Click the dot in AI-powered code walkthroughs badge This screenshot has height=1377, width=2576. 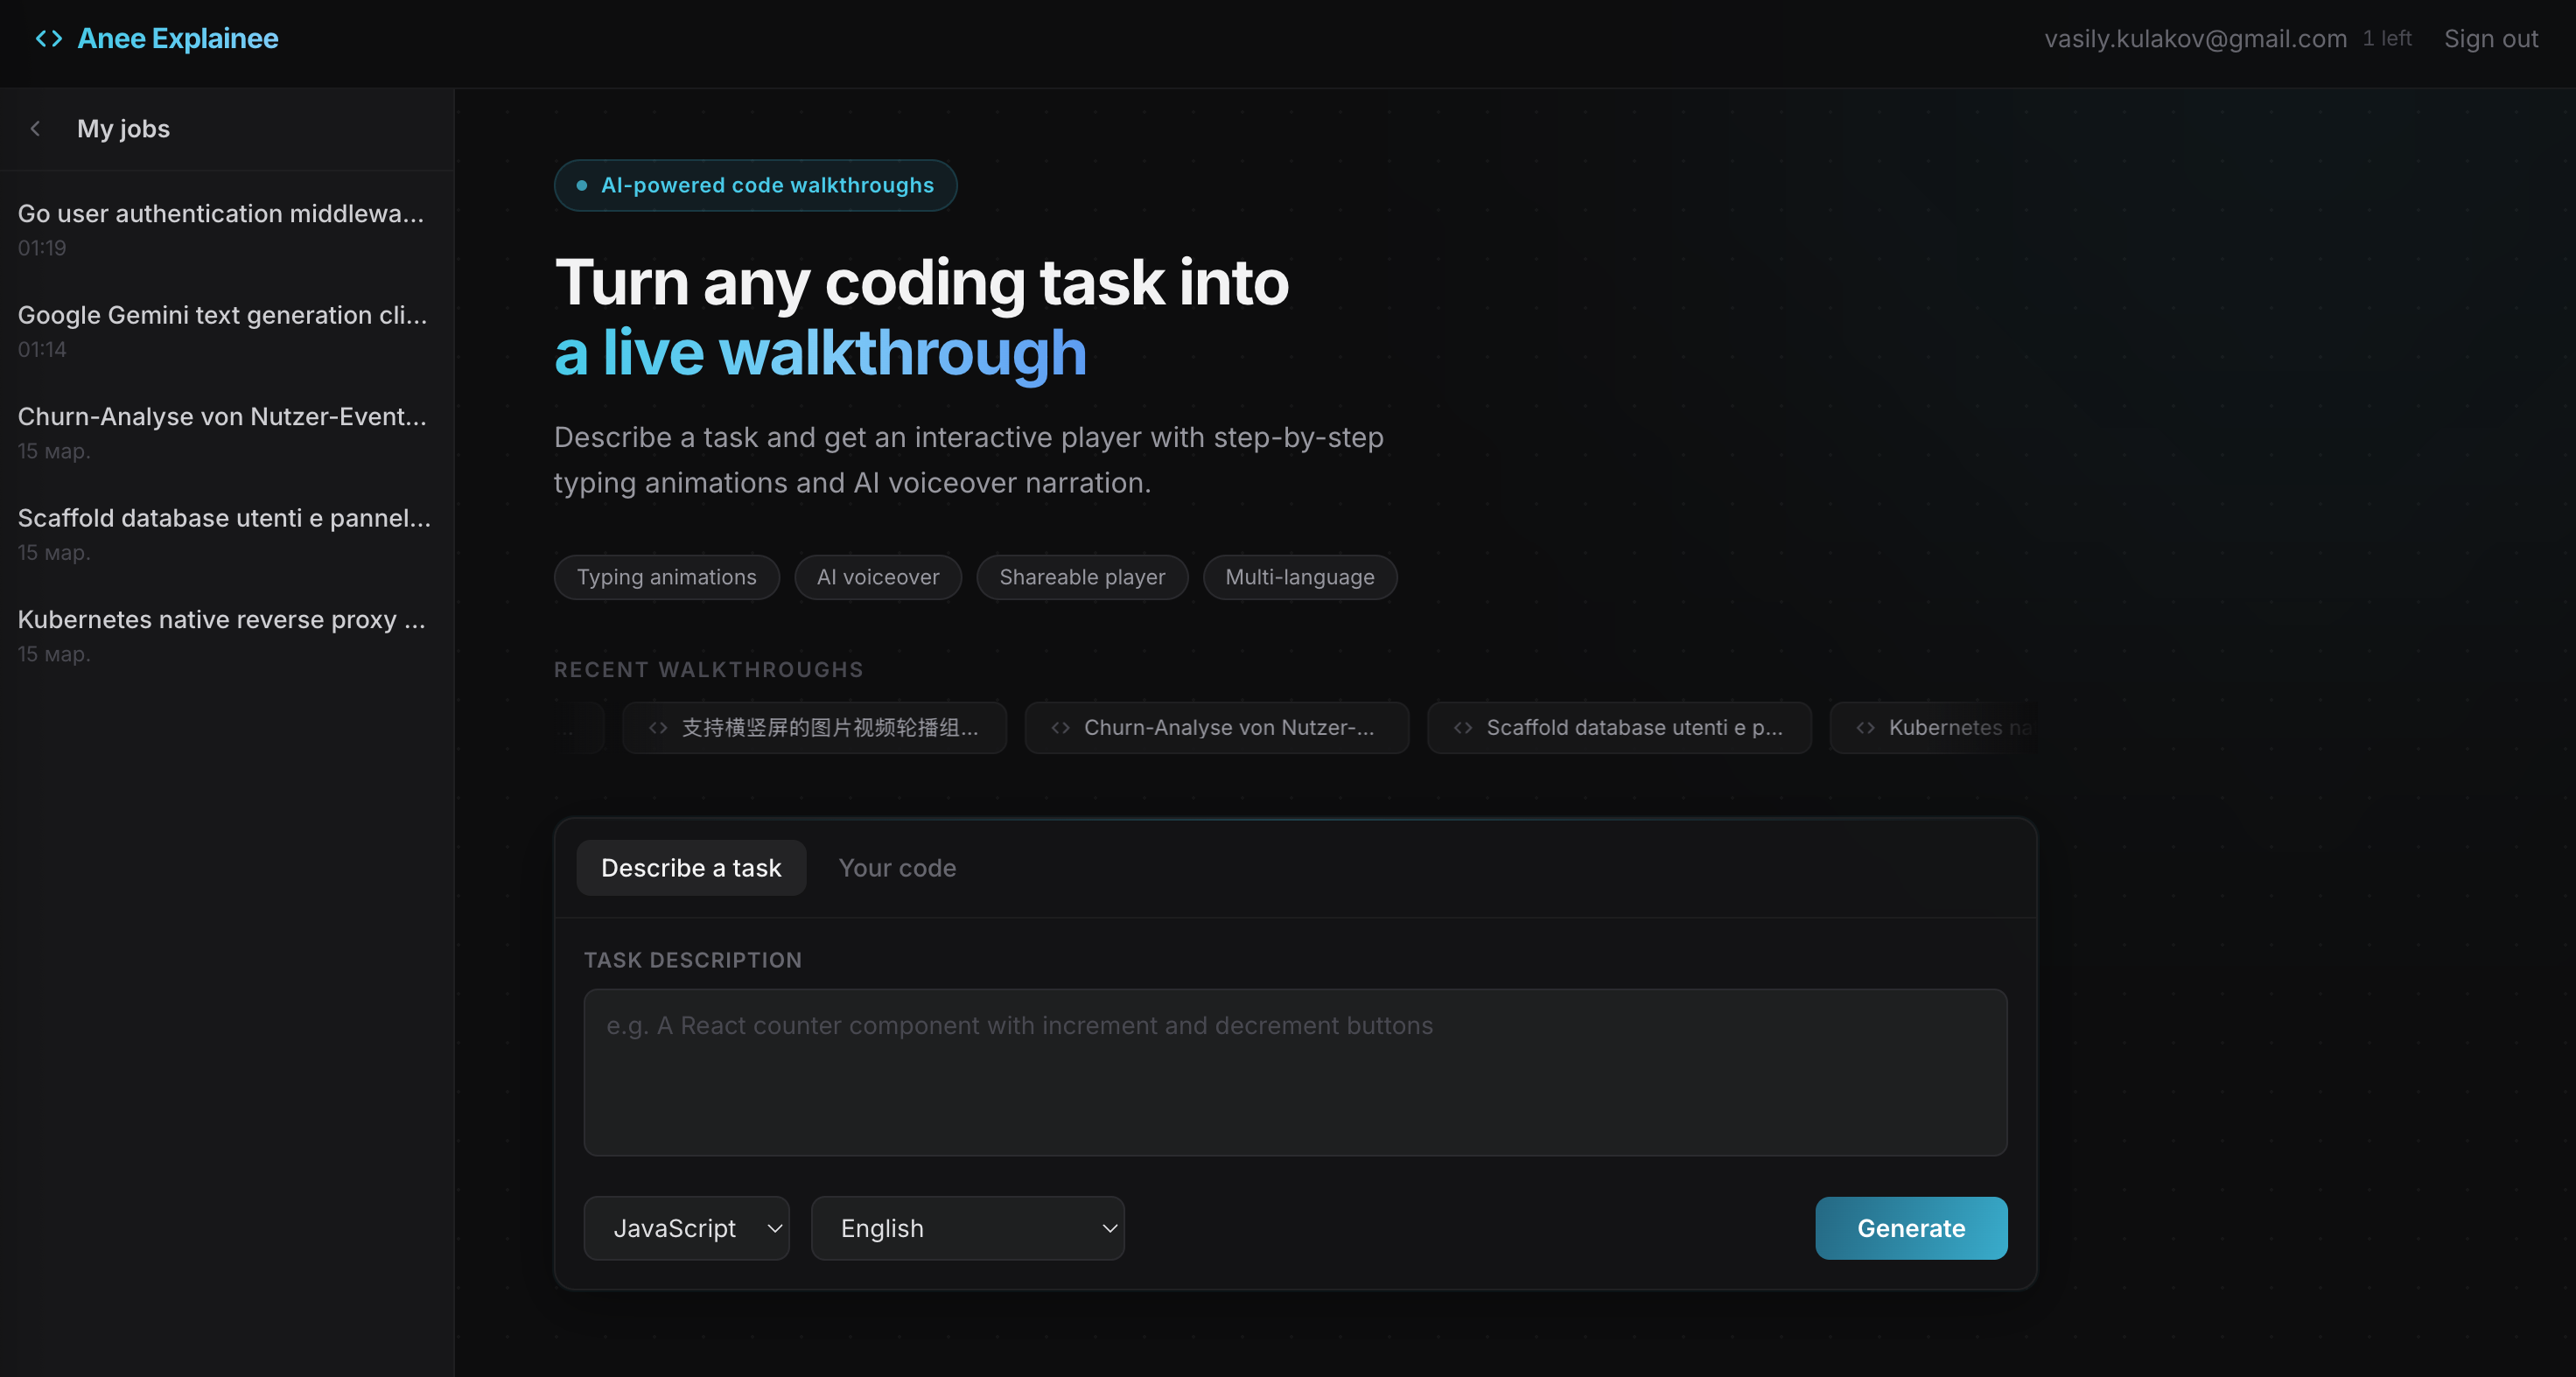coord(581,185)
